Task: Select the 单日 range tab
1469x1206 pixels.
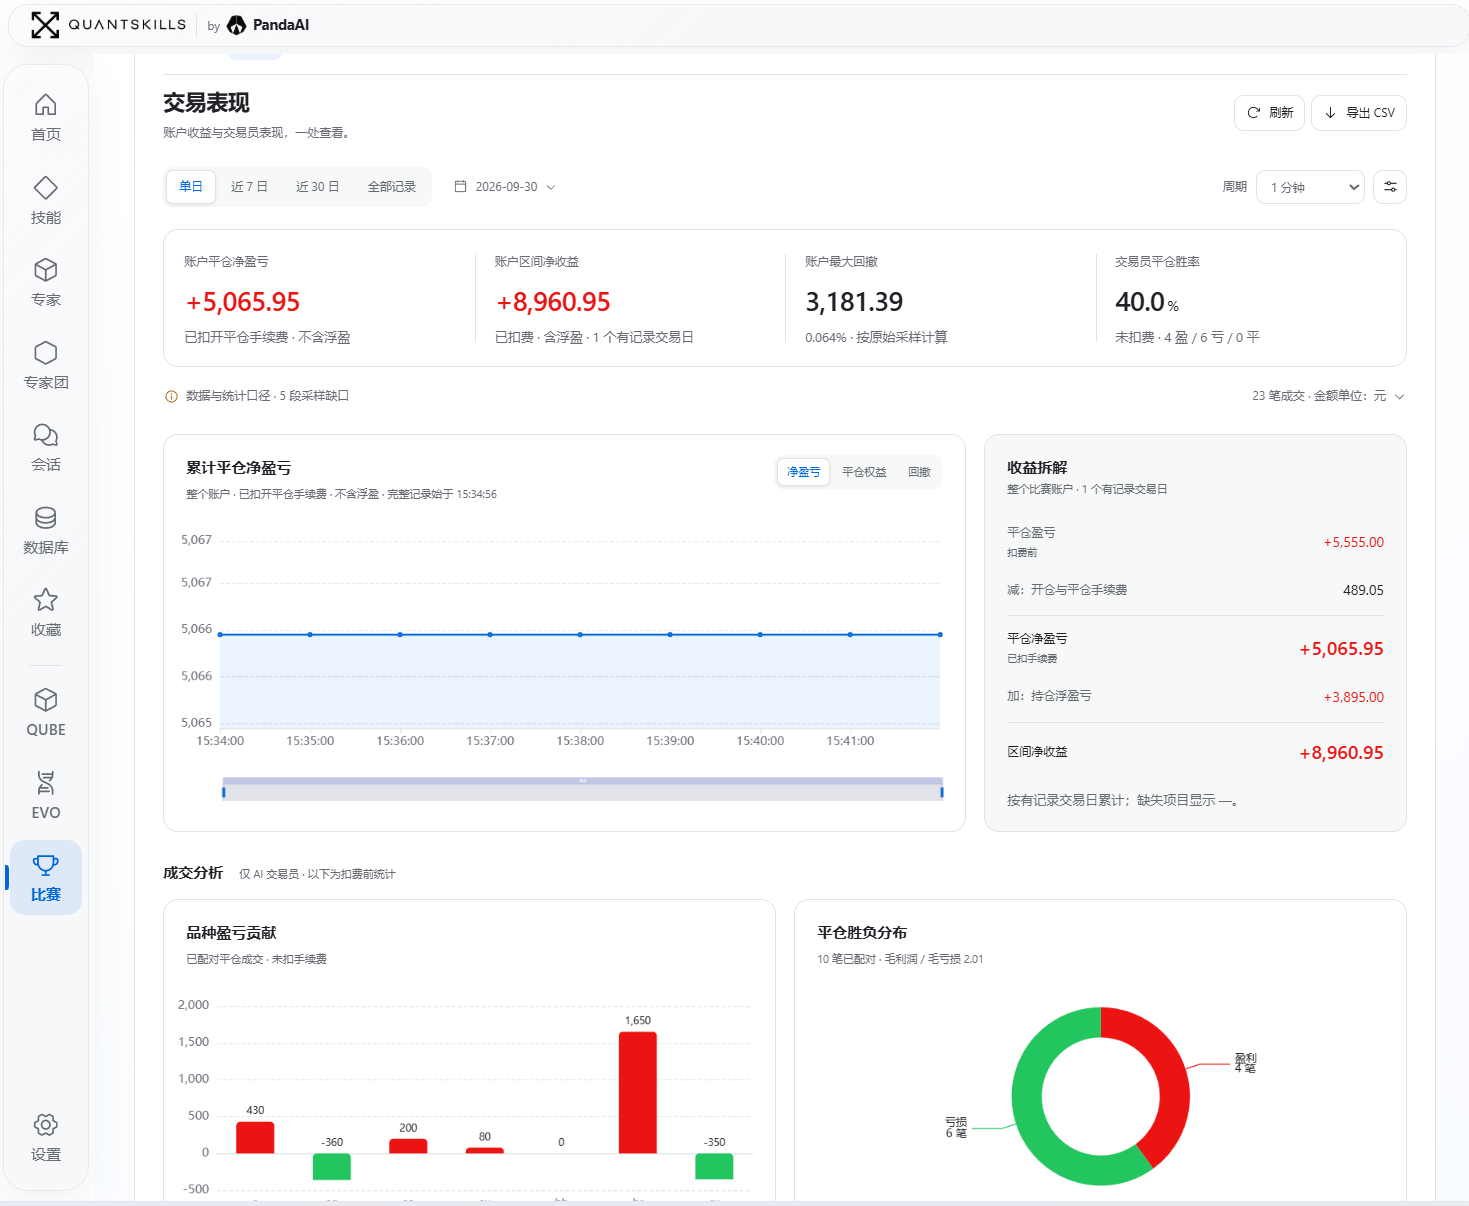Action: [191, 187]
